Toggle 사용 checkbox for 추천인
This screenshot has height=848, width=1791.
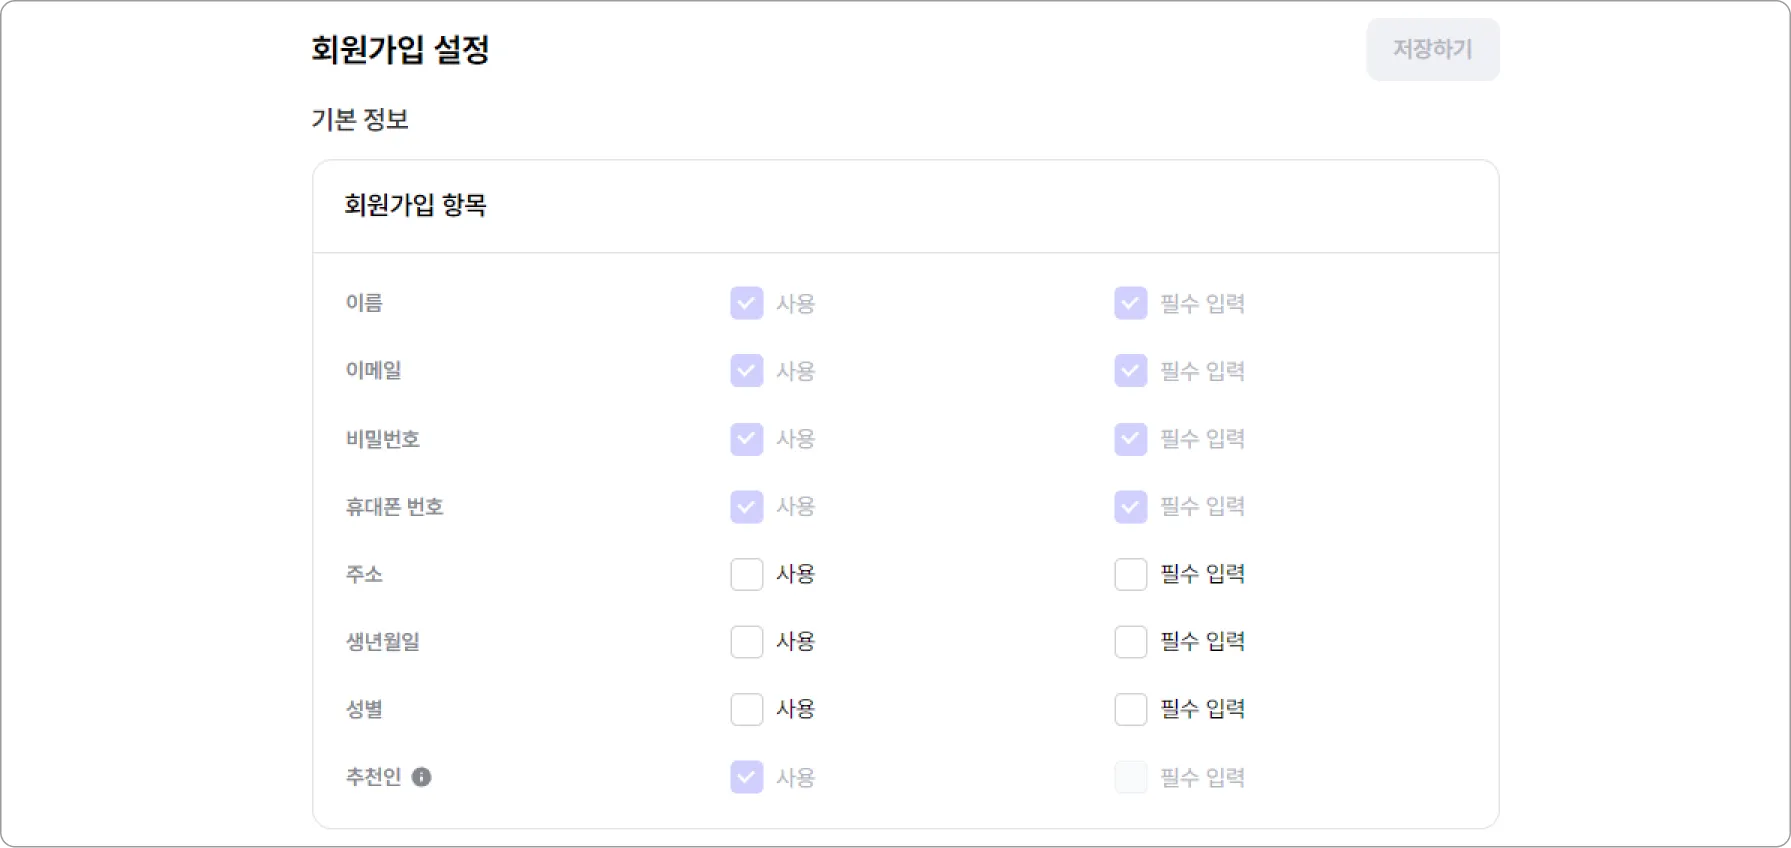(x=747, y=777)
